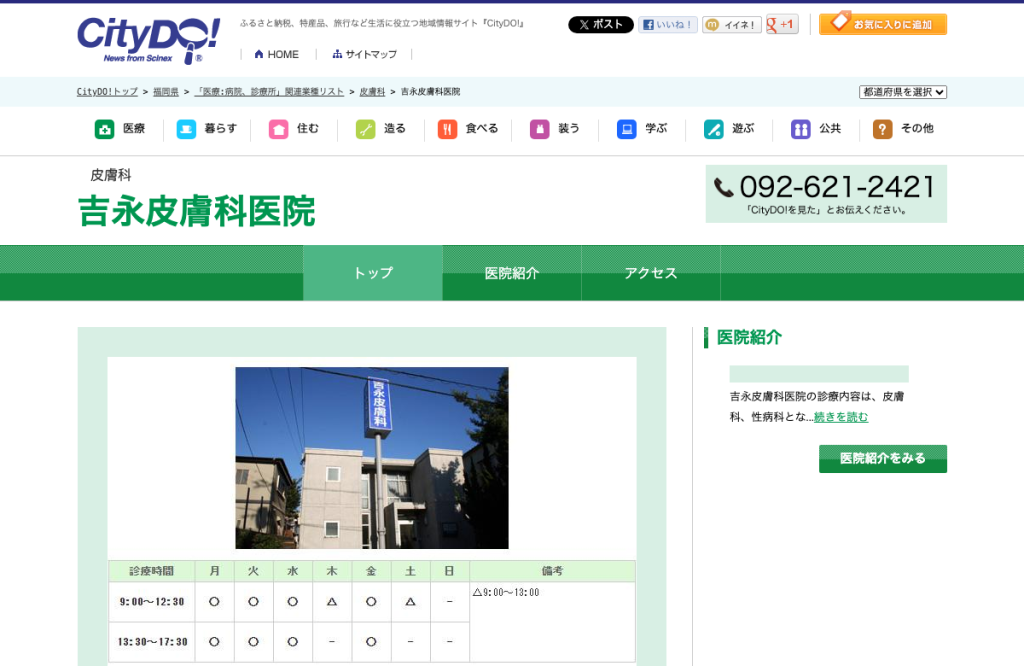Click the 吉永皮膚科医院 heading

197,212
